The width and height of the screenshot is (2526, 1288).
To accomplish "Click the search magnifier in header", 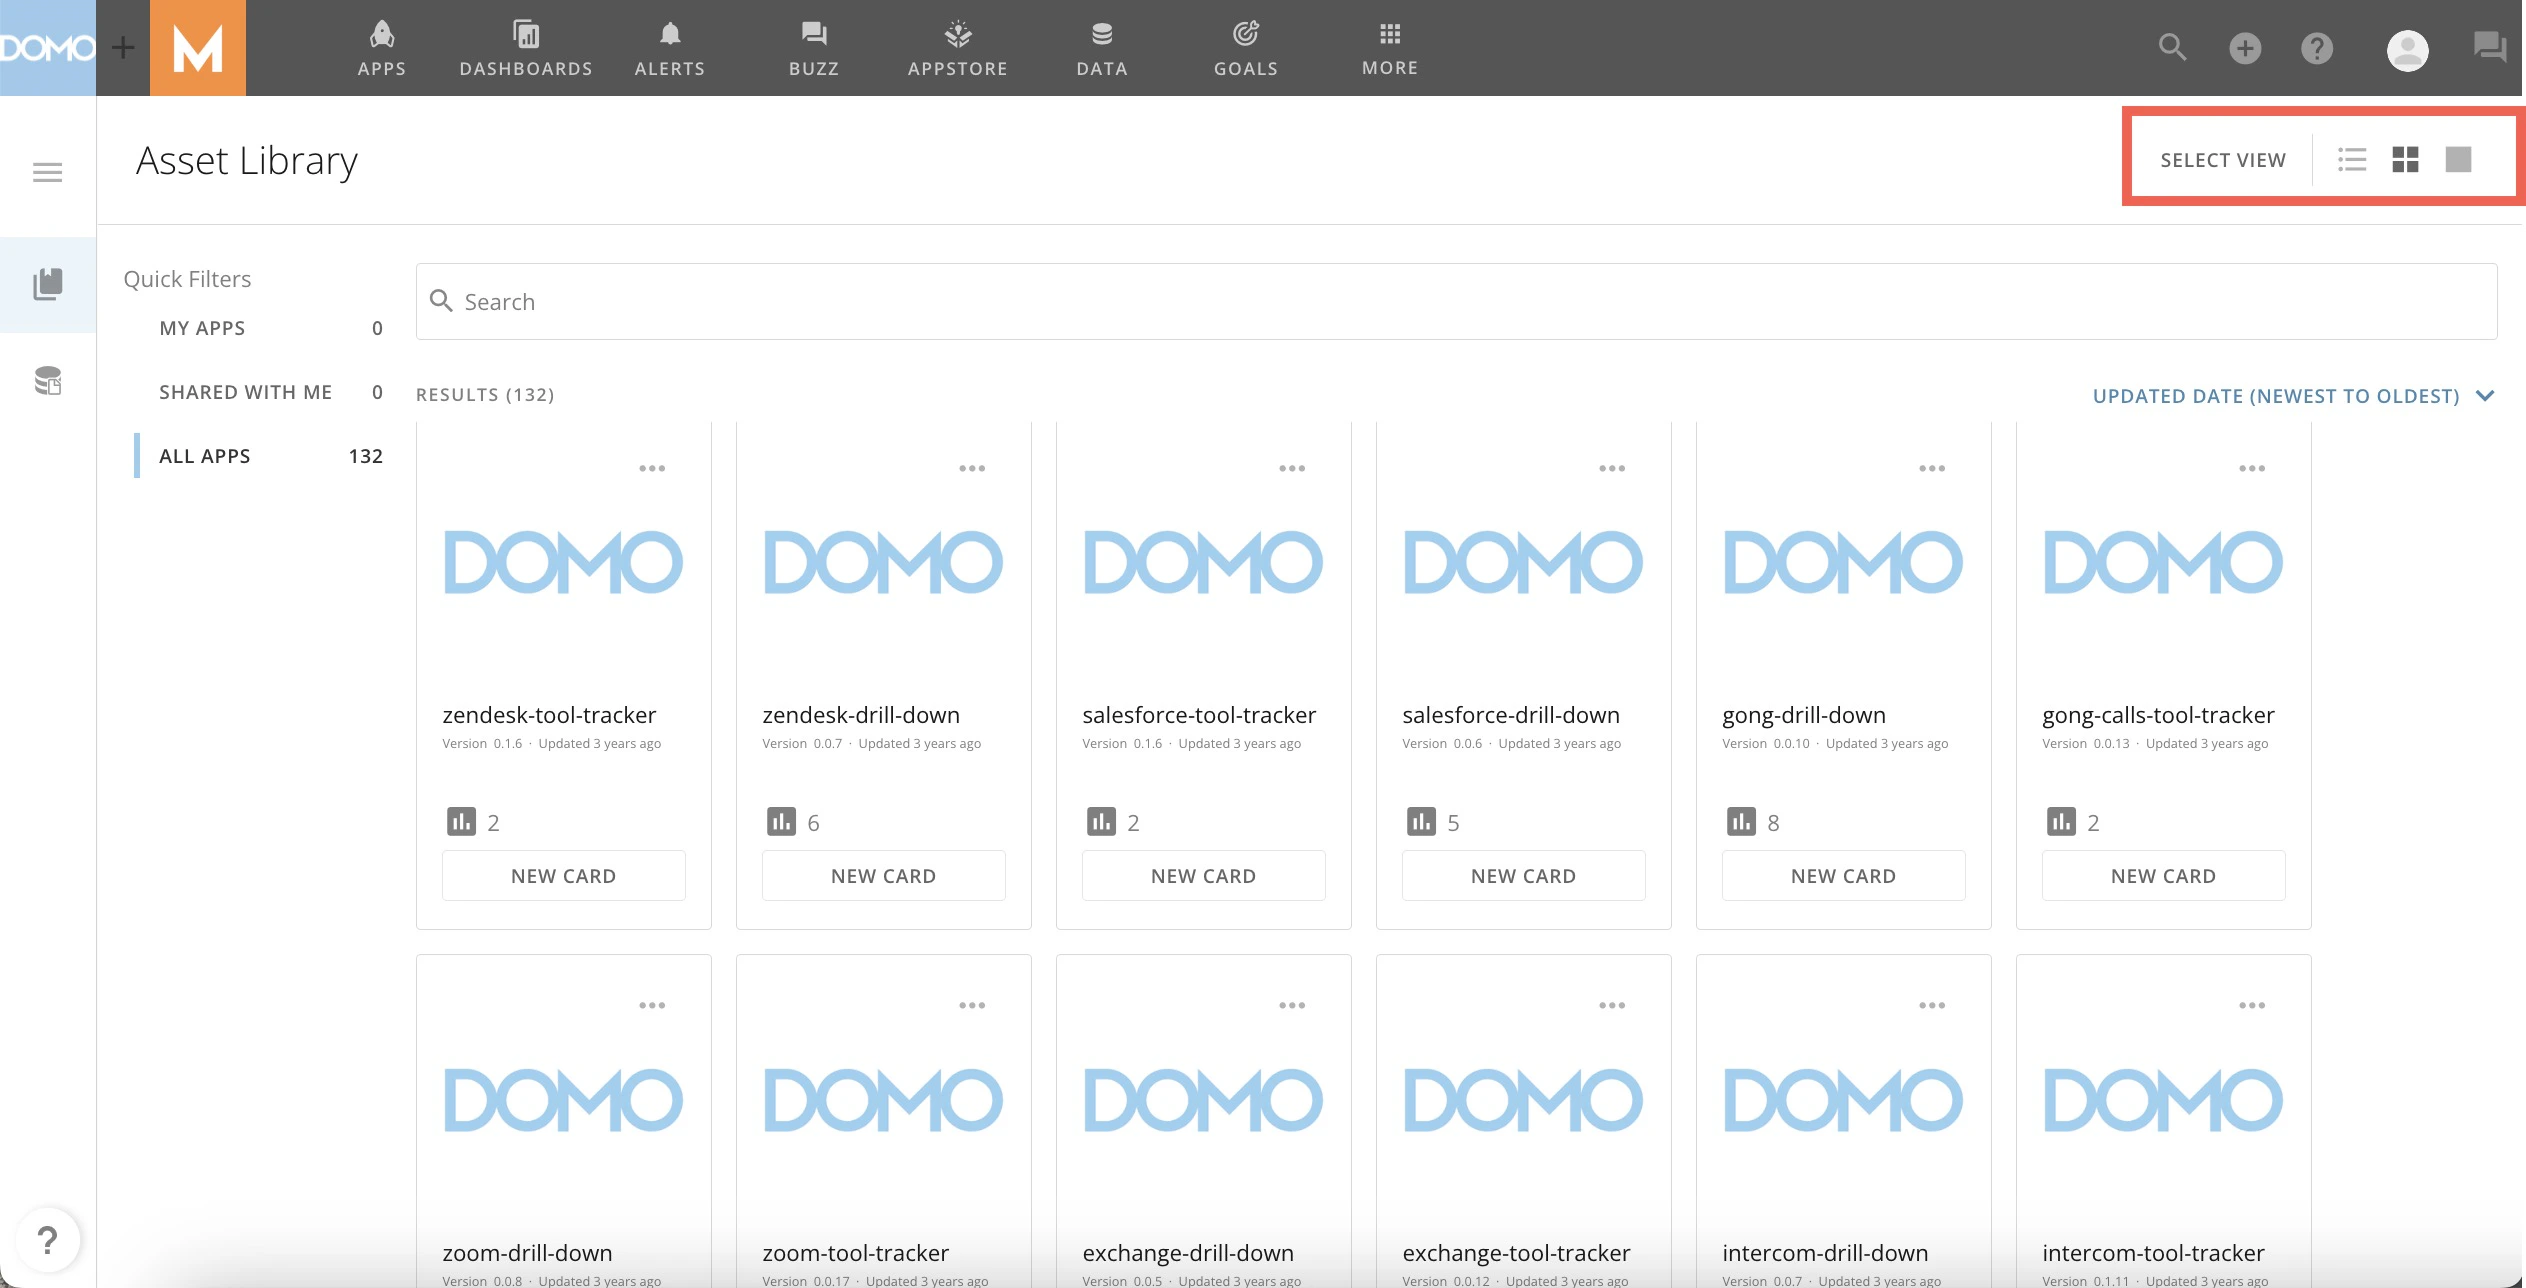I will pos(2172,47).
